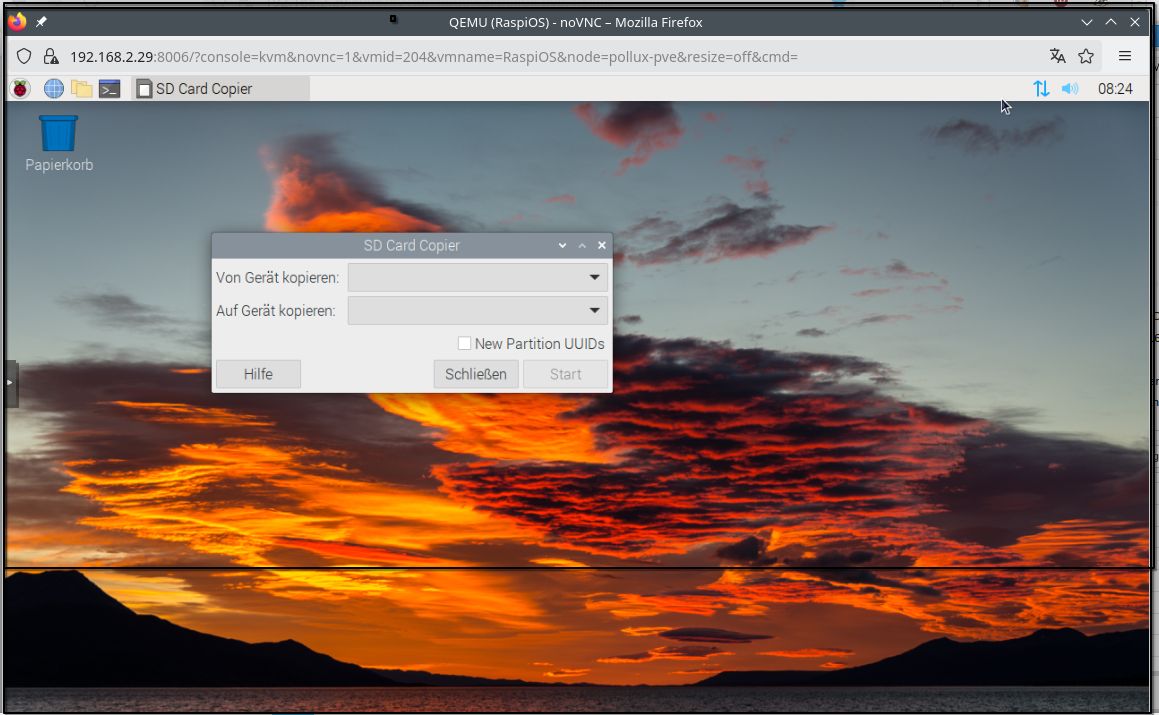Open the Raspberry Pi main menu
Screen dimensions: 1159x715
[x=20, y=89]
